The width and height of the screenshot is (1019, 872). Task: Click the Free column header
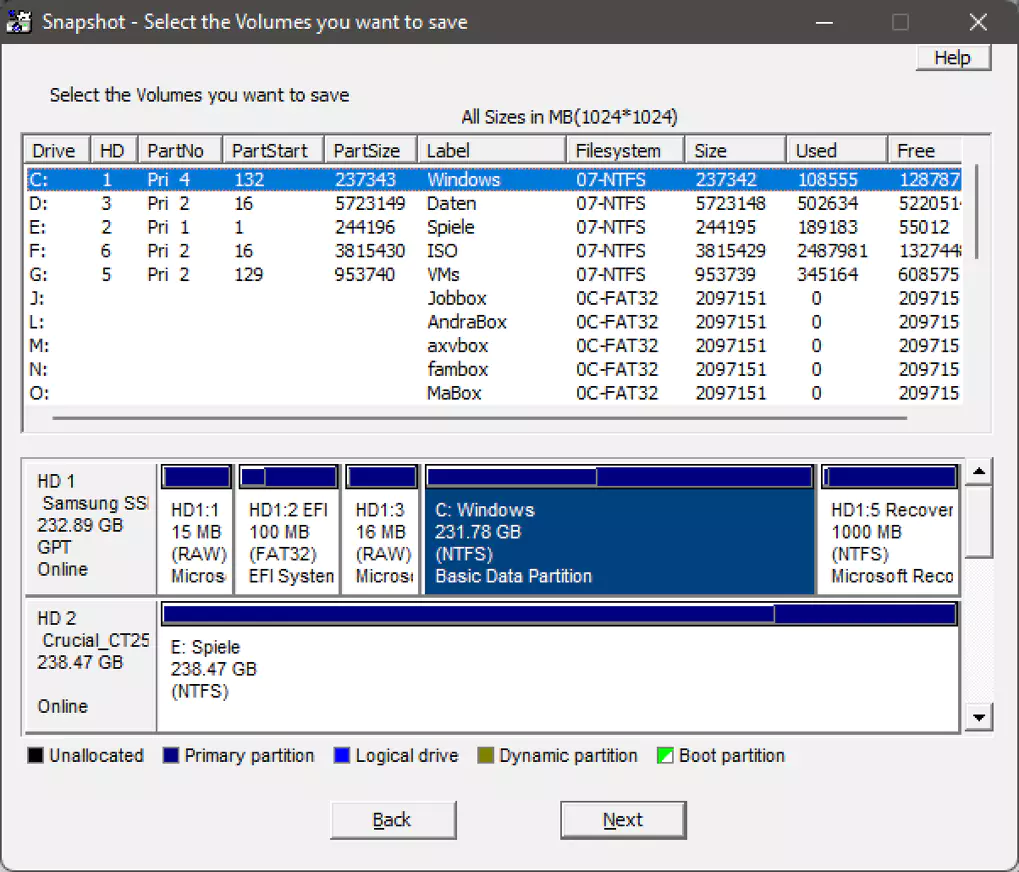pos(925,151)
